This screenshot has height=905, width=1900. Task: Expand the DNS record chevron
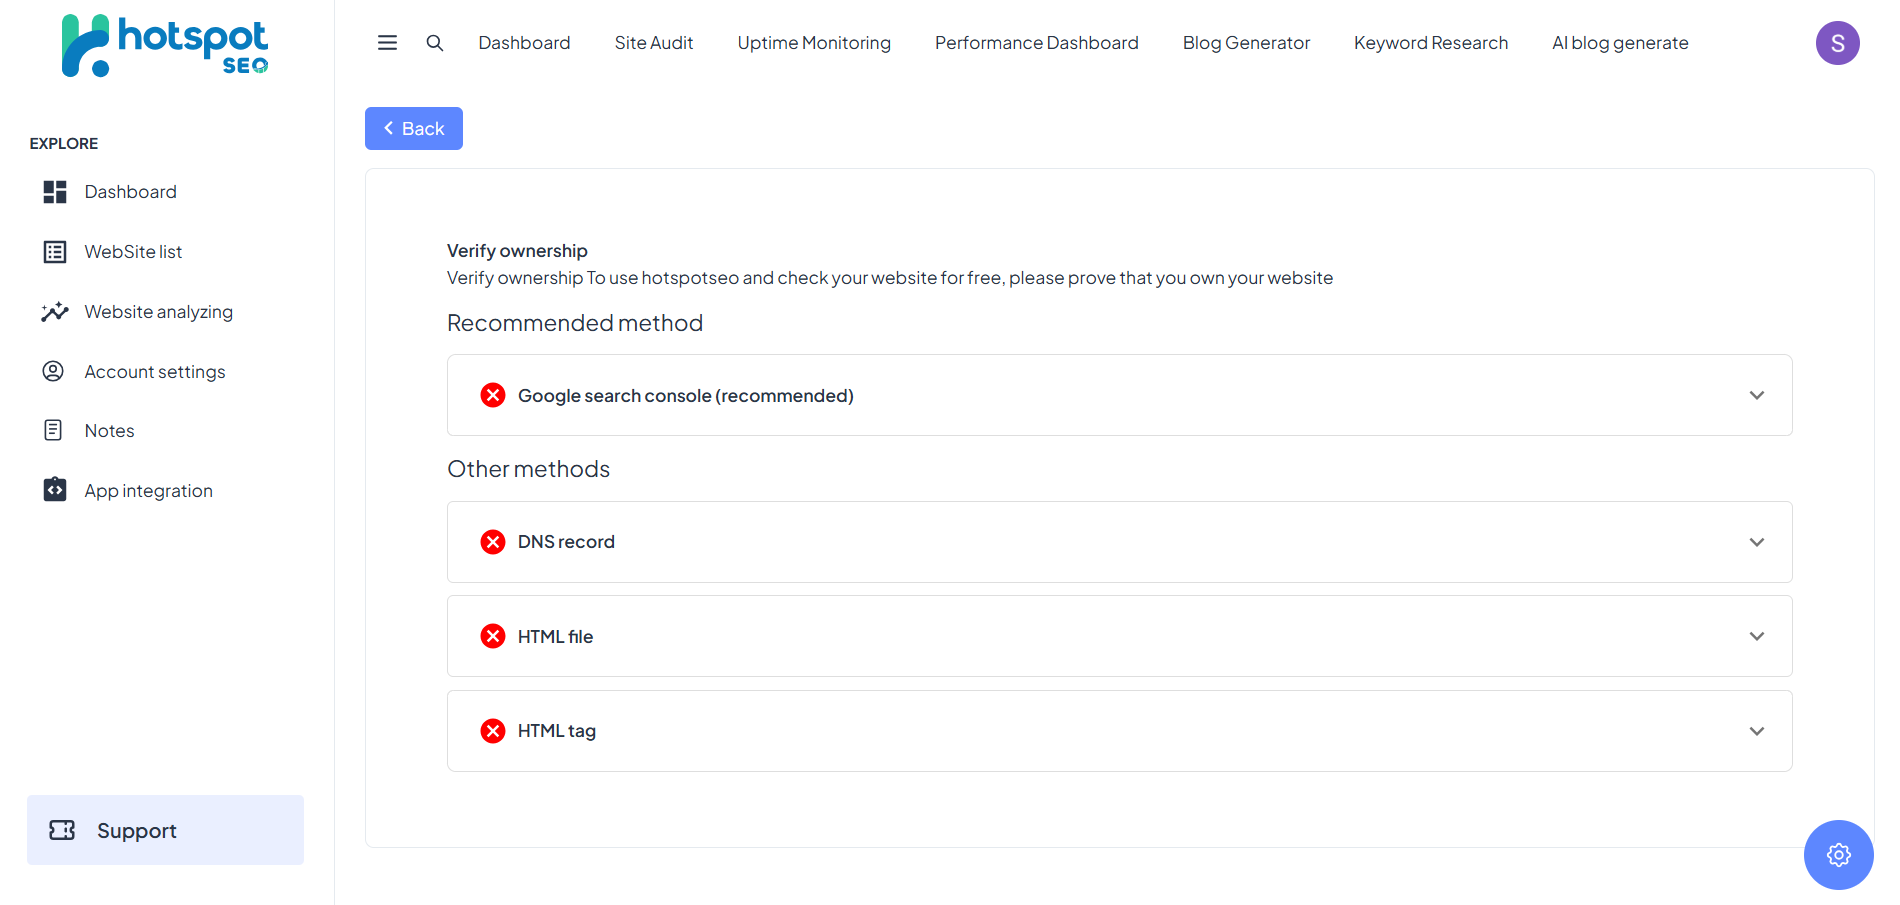point(1756,542)
